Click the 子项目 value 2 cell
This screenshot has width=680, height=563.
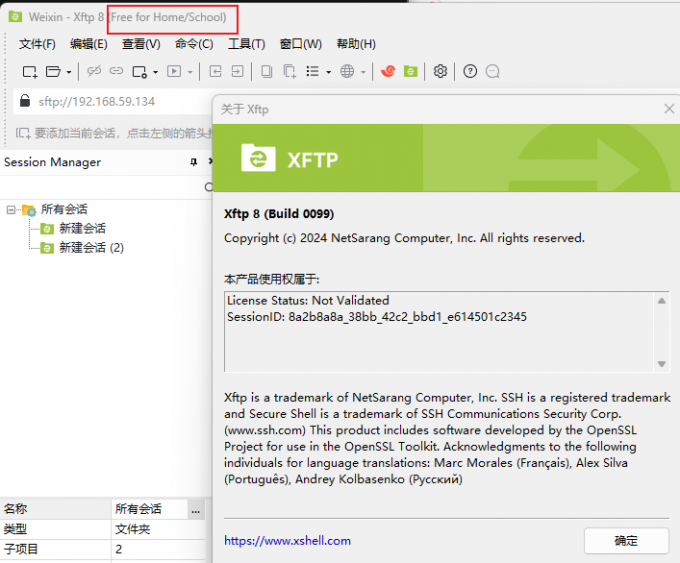pyautogui.click(x=158, y=550)
